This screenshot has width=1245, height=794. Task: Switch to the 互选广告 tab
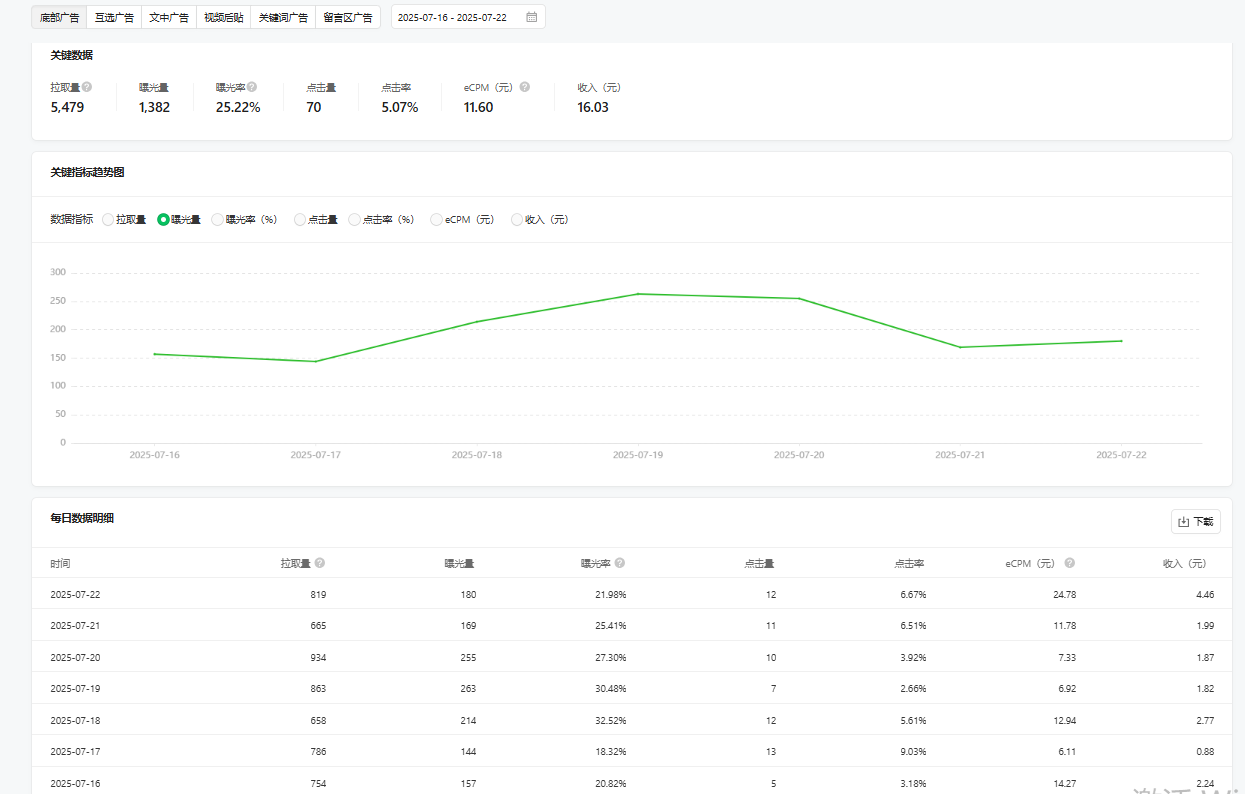coord(114,17)
